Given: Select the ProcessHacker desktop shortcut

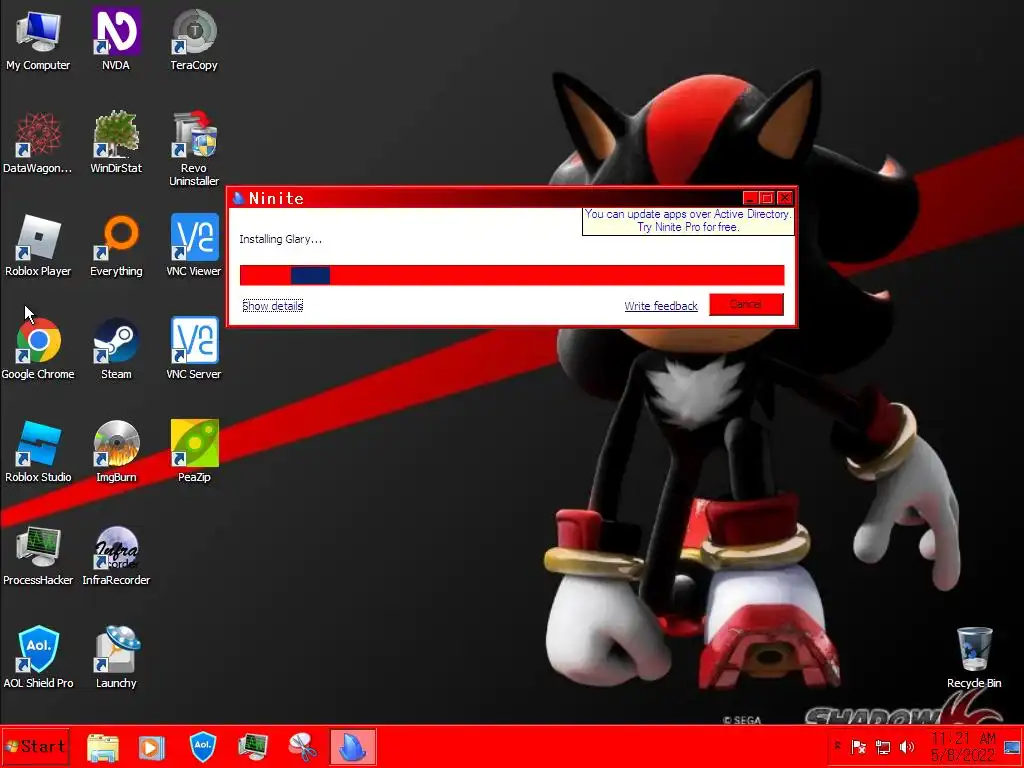Looking at the screenshot, I should point(38,554).
